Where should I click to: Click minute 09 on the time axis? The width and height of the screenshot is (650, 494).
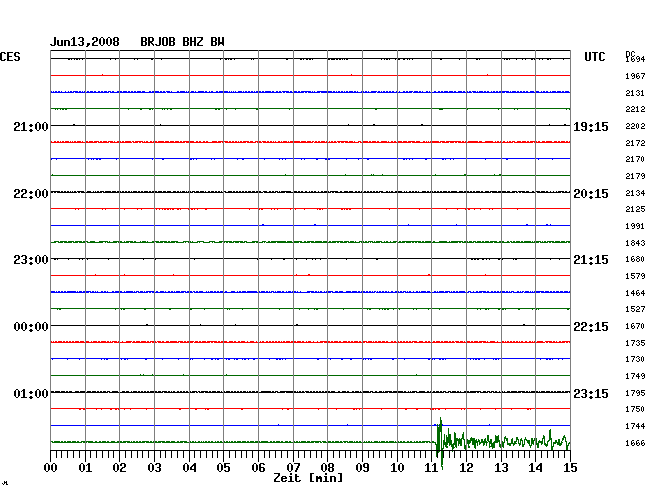point(362,468)
